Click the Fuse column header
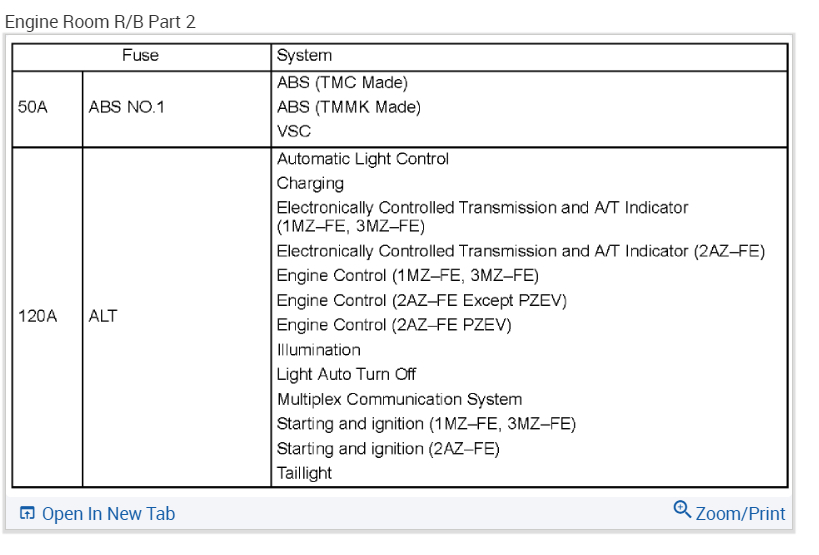This screenshot has height=555, width=819. (140, 56)
